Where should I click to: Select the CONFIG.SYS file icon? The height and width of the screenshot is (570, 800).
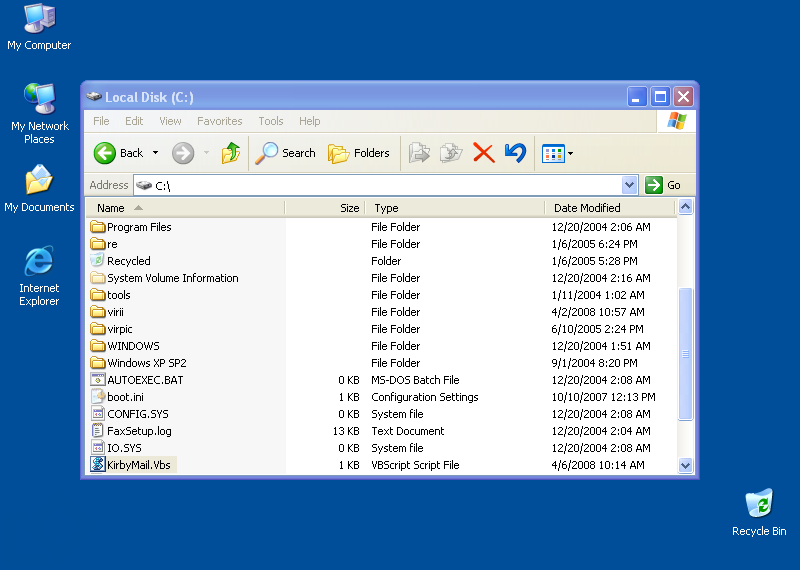[97, 414]
